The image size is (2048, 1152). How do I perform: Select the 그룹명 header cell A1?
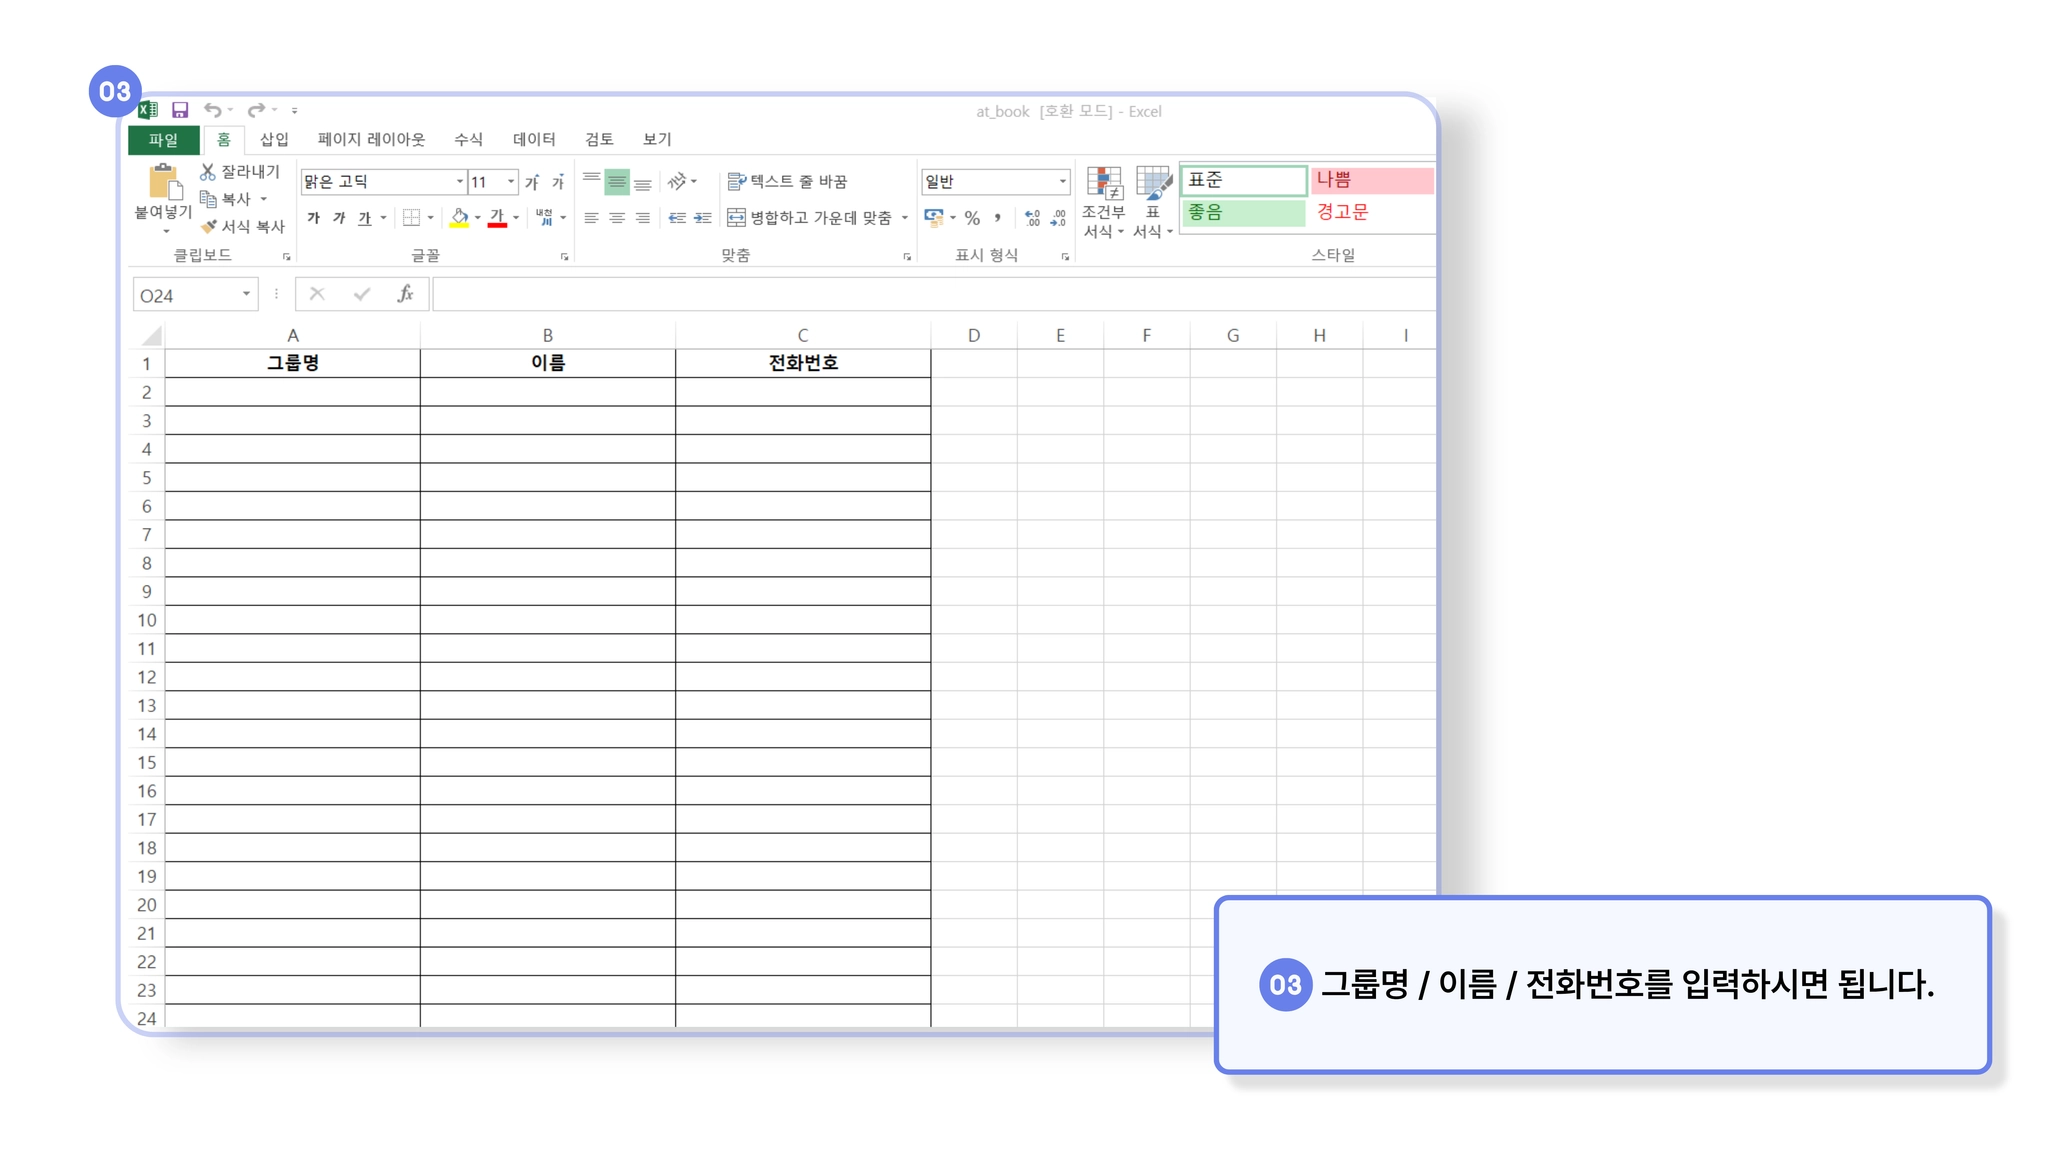click(x=292, y=363)
